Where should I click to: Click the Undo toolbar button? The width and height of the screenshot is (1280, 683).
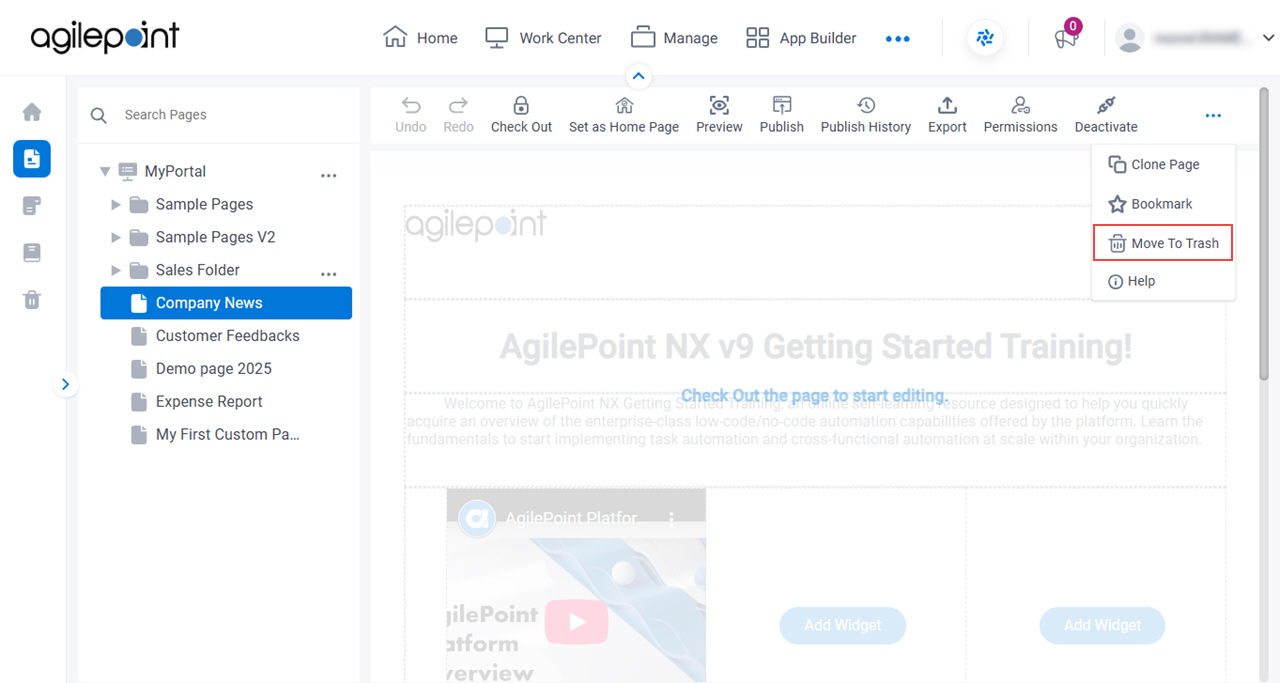pyautogui.click(x=411, y=115)
